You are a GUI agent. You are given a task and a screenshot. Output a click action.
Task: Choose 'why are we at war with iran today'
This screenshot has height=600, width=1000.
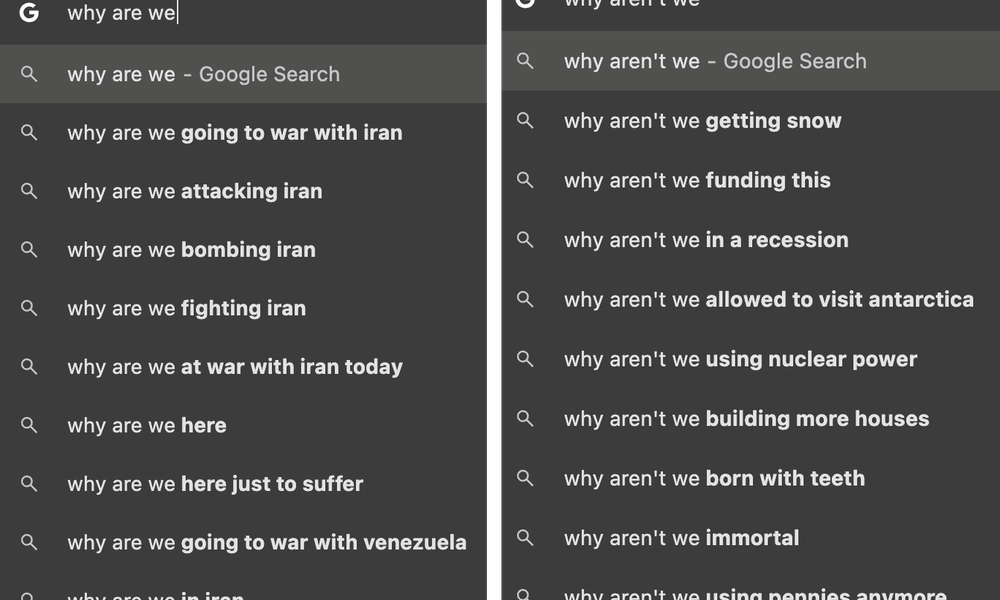click(x=235, y=367)
